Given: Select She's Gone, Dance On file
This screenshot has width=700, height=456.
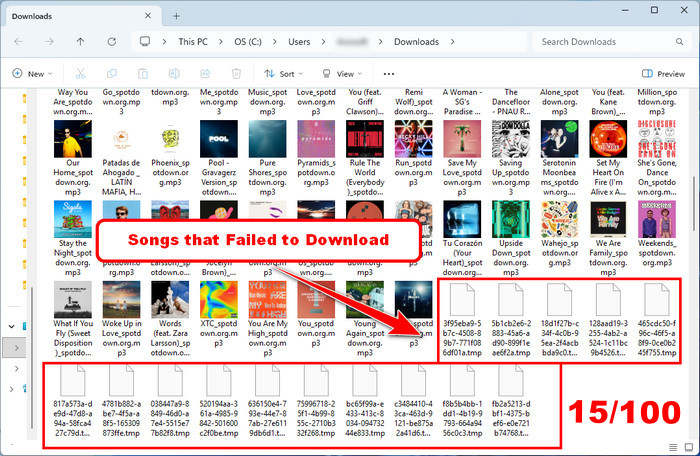Looking at the screenshot, I should (x=657, y=159).
